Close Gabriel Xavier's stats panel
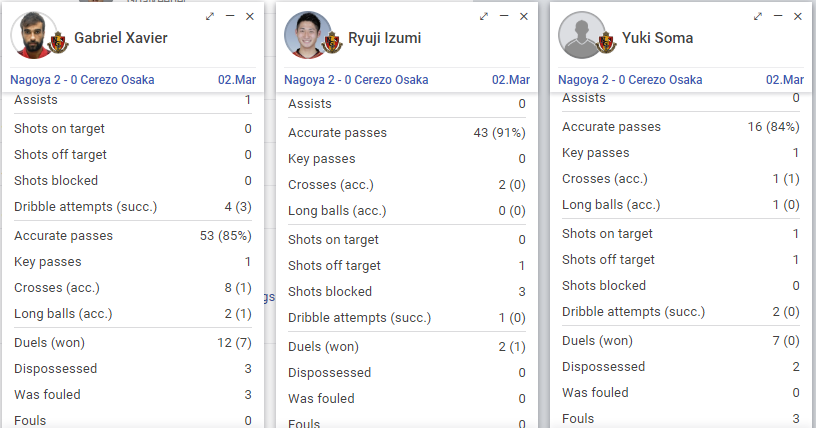 [250, 17]
